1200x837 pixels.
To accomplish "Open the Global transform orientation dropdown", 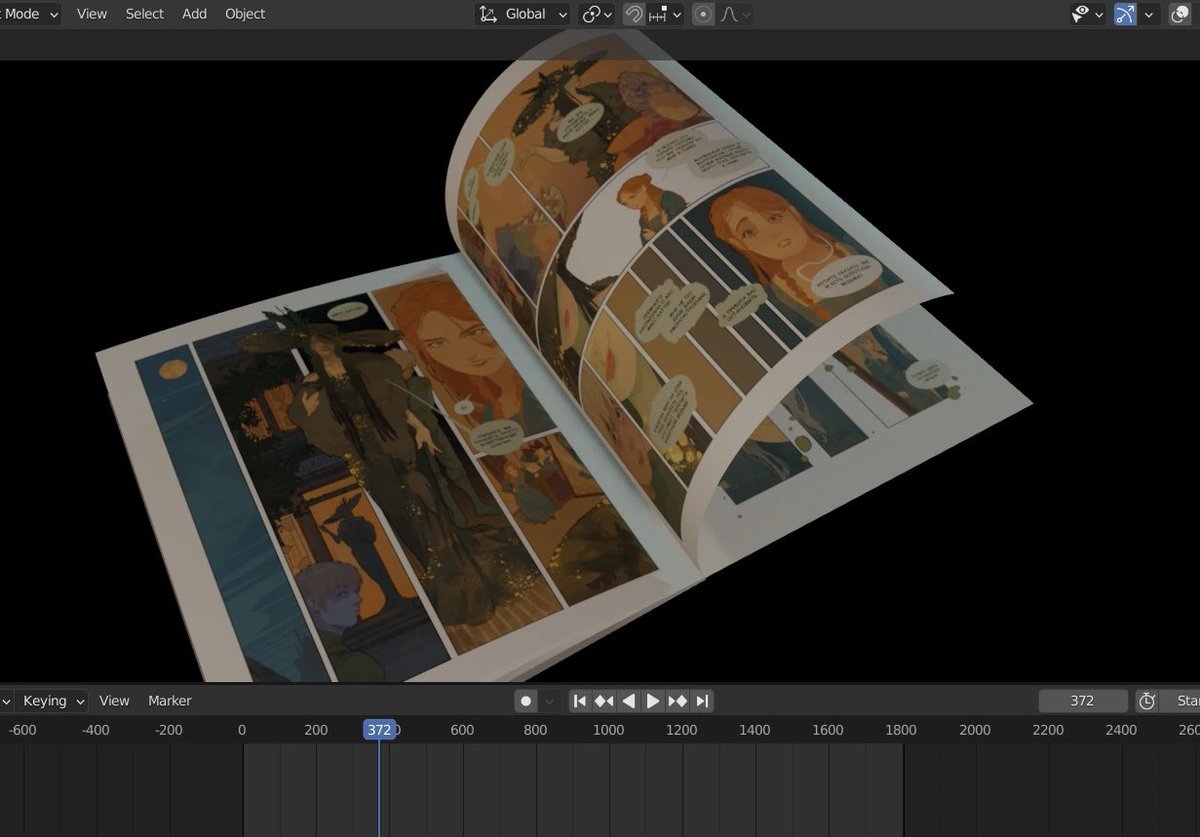I will [x=522, y=14].
